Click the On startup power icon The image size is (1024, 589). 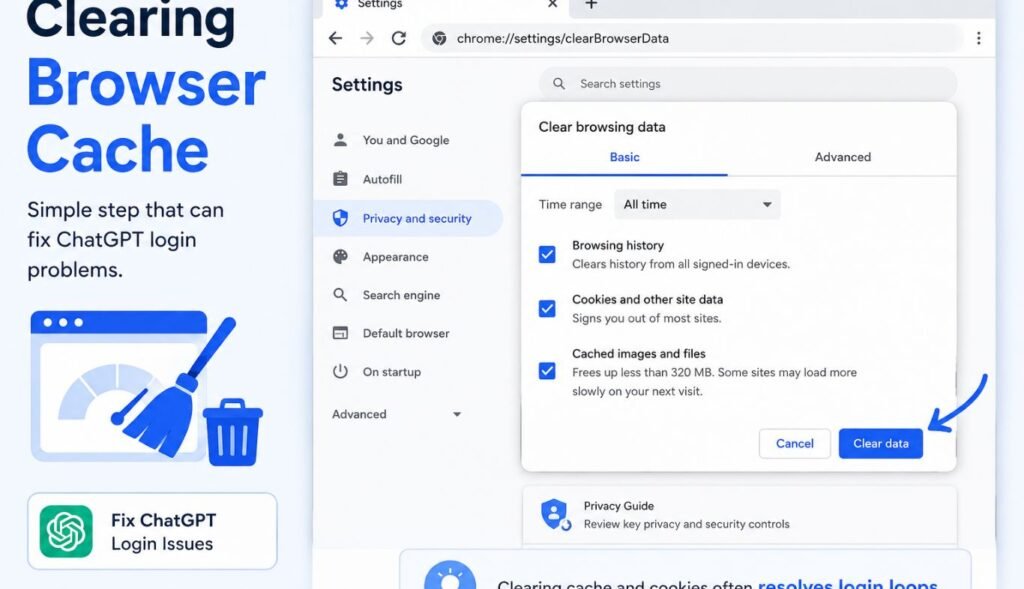pyautogui.click(x=340, y=372)
